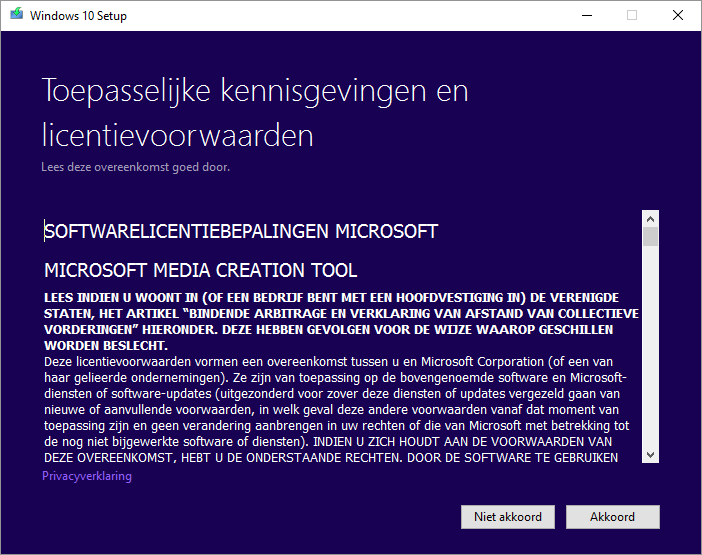702x555 pixels.
Task: Click the Windows 10 Setup title icon
Action: click(17, 14)
